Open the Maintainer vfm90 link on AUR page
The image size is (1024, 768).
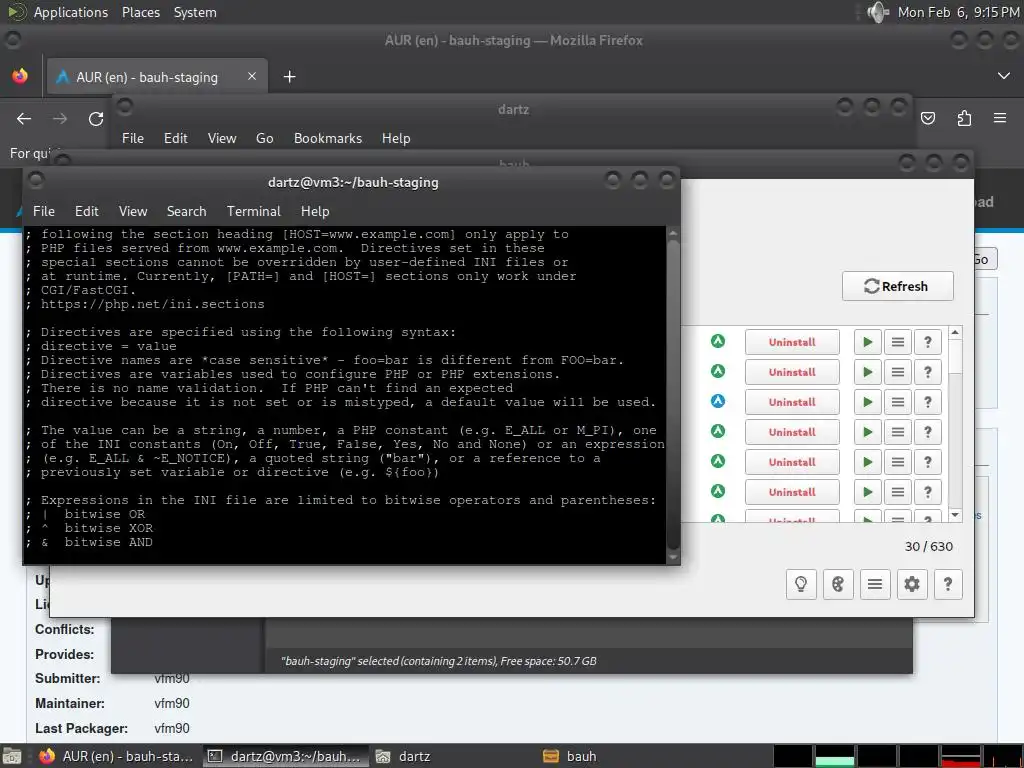(x=172, y=703)
